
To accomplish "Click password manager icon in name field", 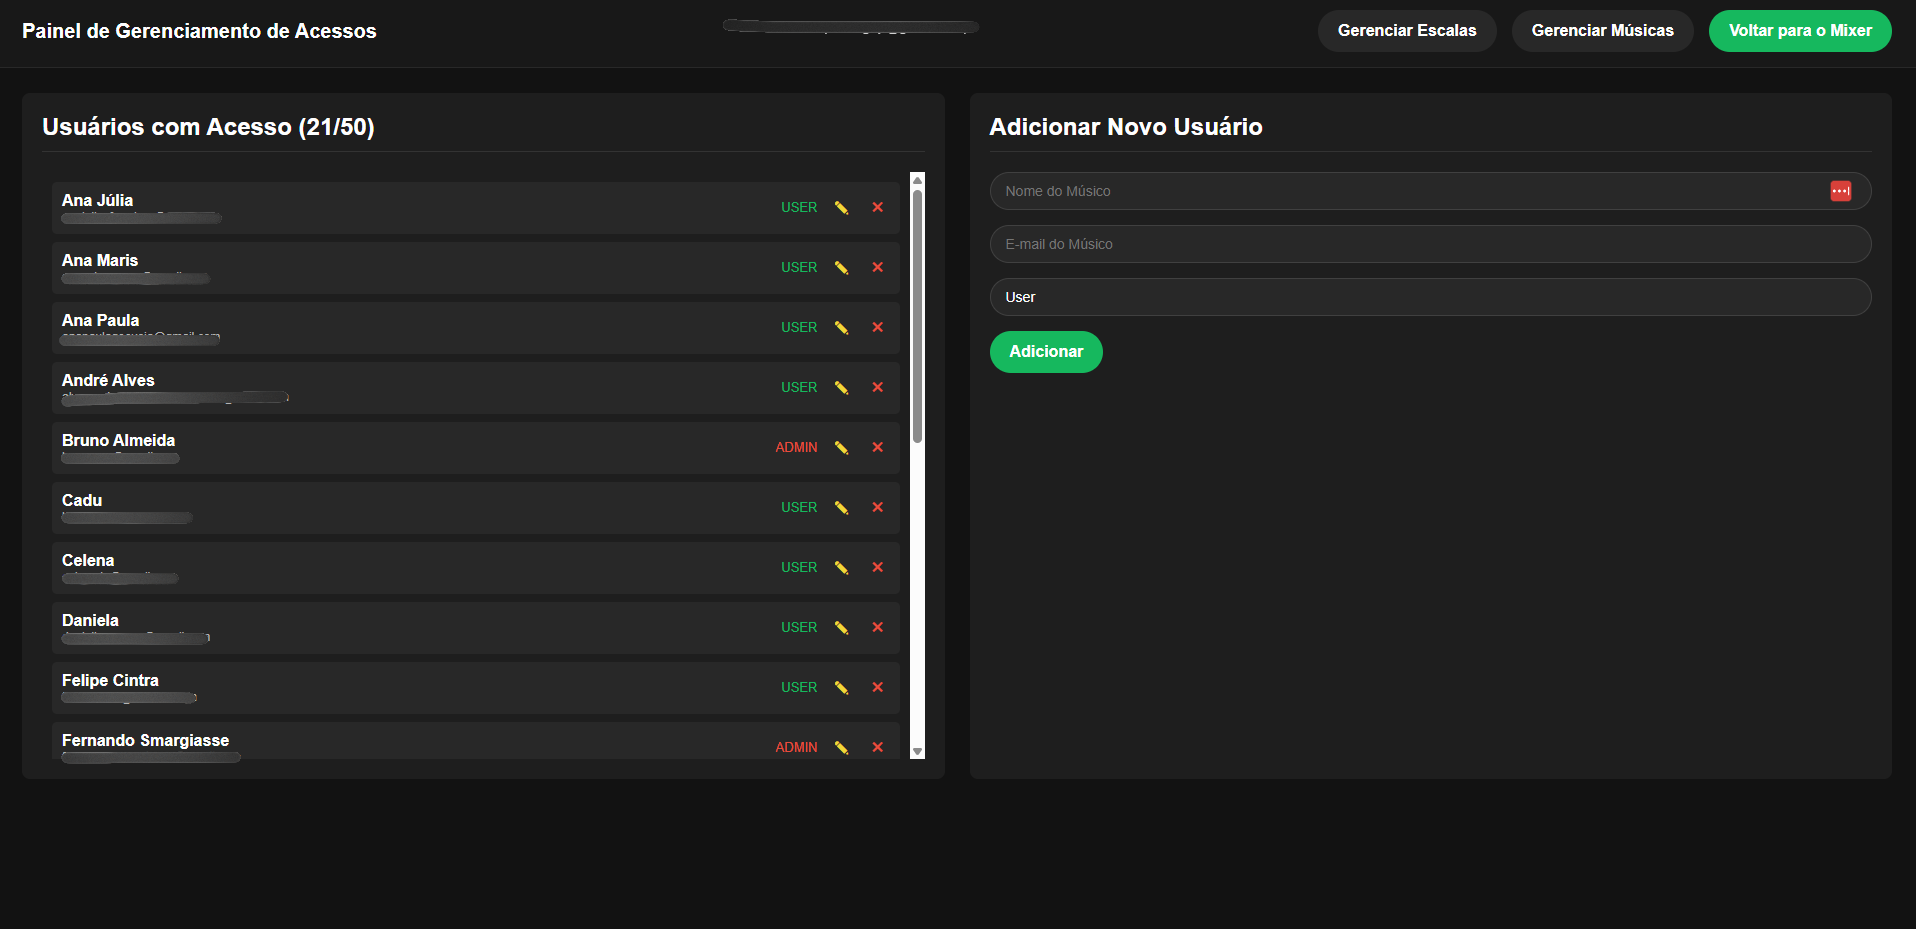I will coord(1840,191).
